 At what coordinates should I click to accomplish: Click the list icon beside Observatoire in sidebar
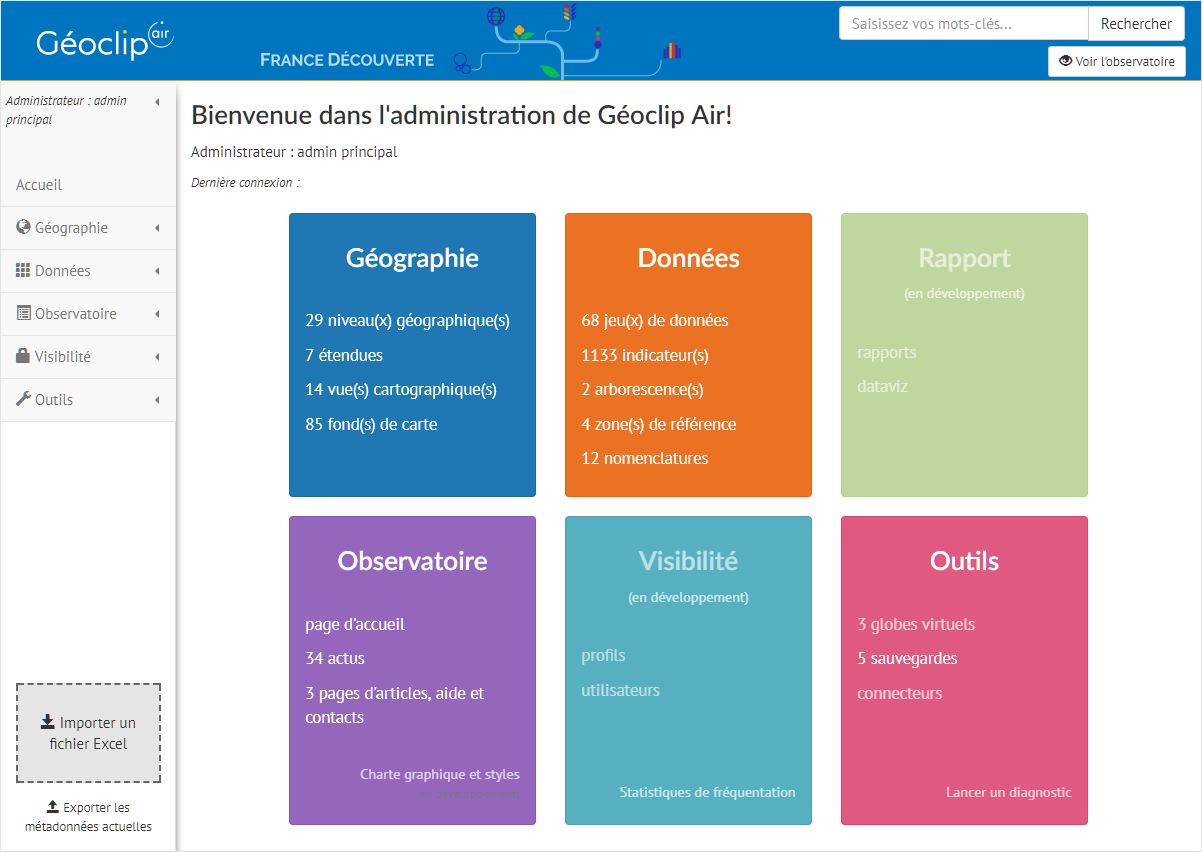(23, 313)
